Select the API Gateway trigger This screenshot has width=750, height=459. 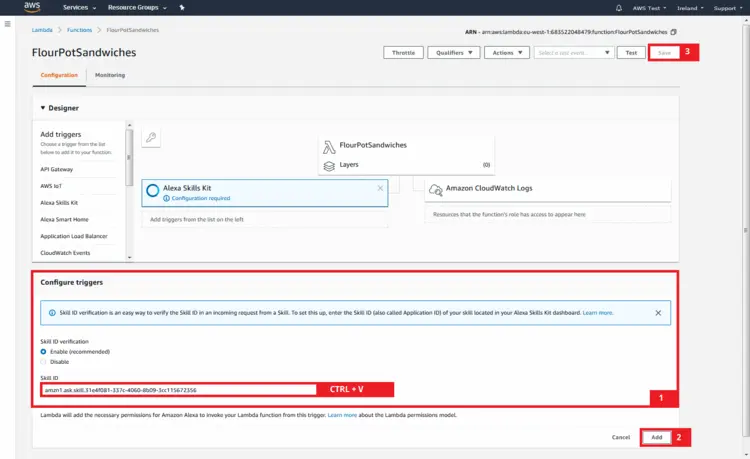(56, 169)
